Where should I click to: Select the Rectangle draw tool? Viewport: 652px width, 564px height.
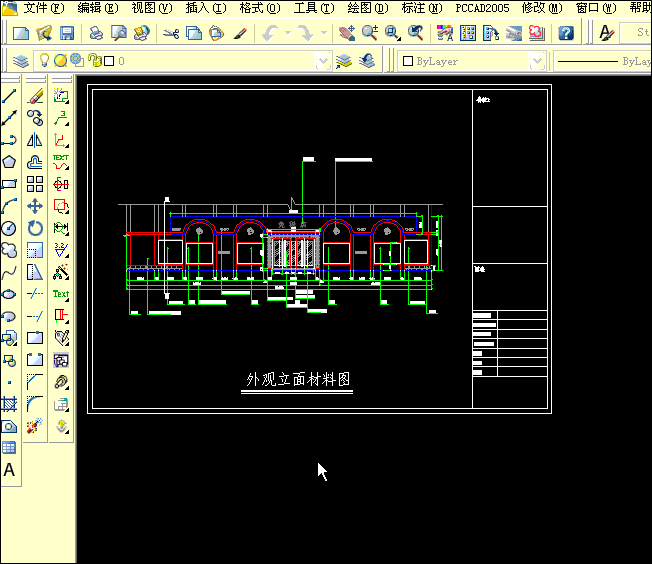(9, 184)
